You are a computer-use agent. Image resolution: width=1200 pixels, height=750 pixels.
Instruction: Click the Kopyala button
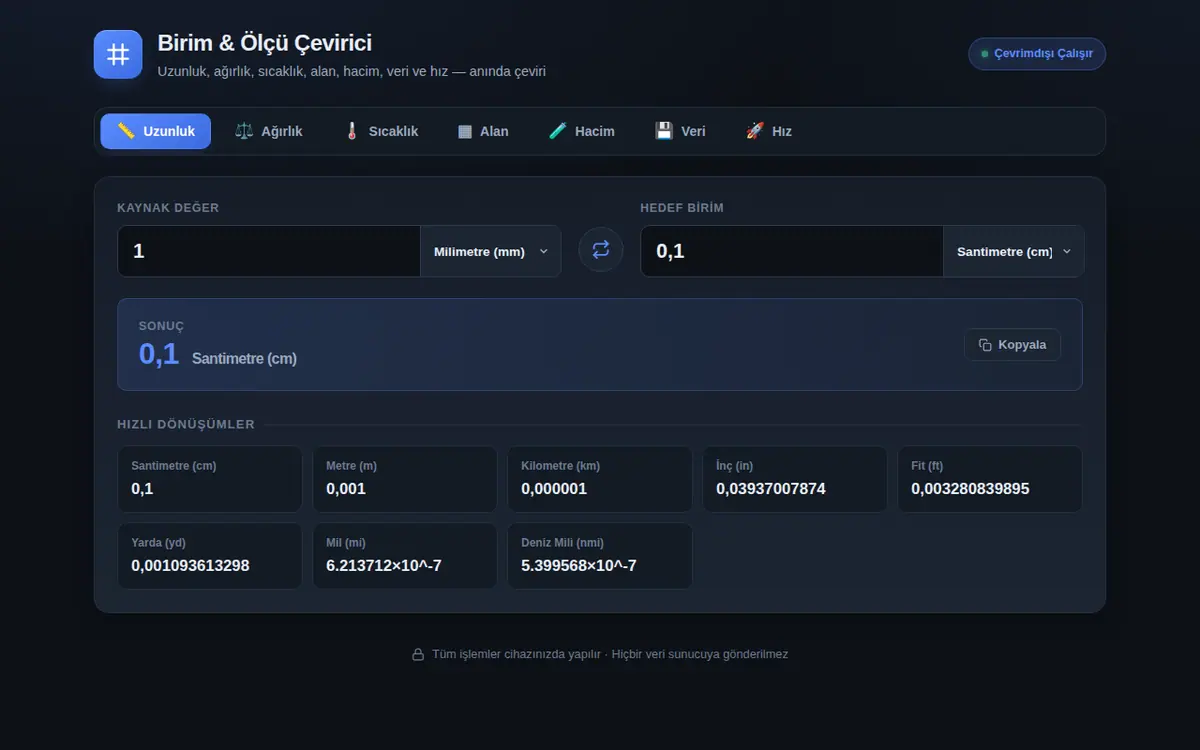tap(1012, 345)
